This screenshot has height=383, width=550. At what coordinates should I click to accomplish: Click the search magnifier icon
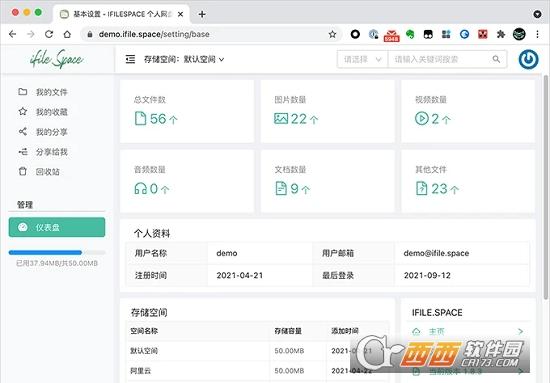[496, 59]
